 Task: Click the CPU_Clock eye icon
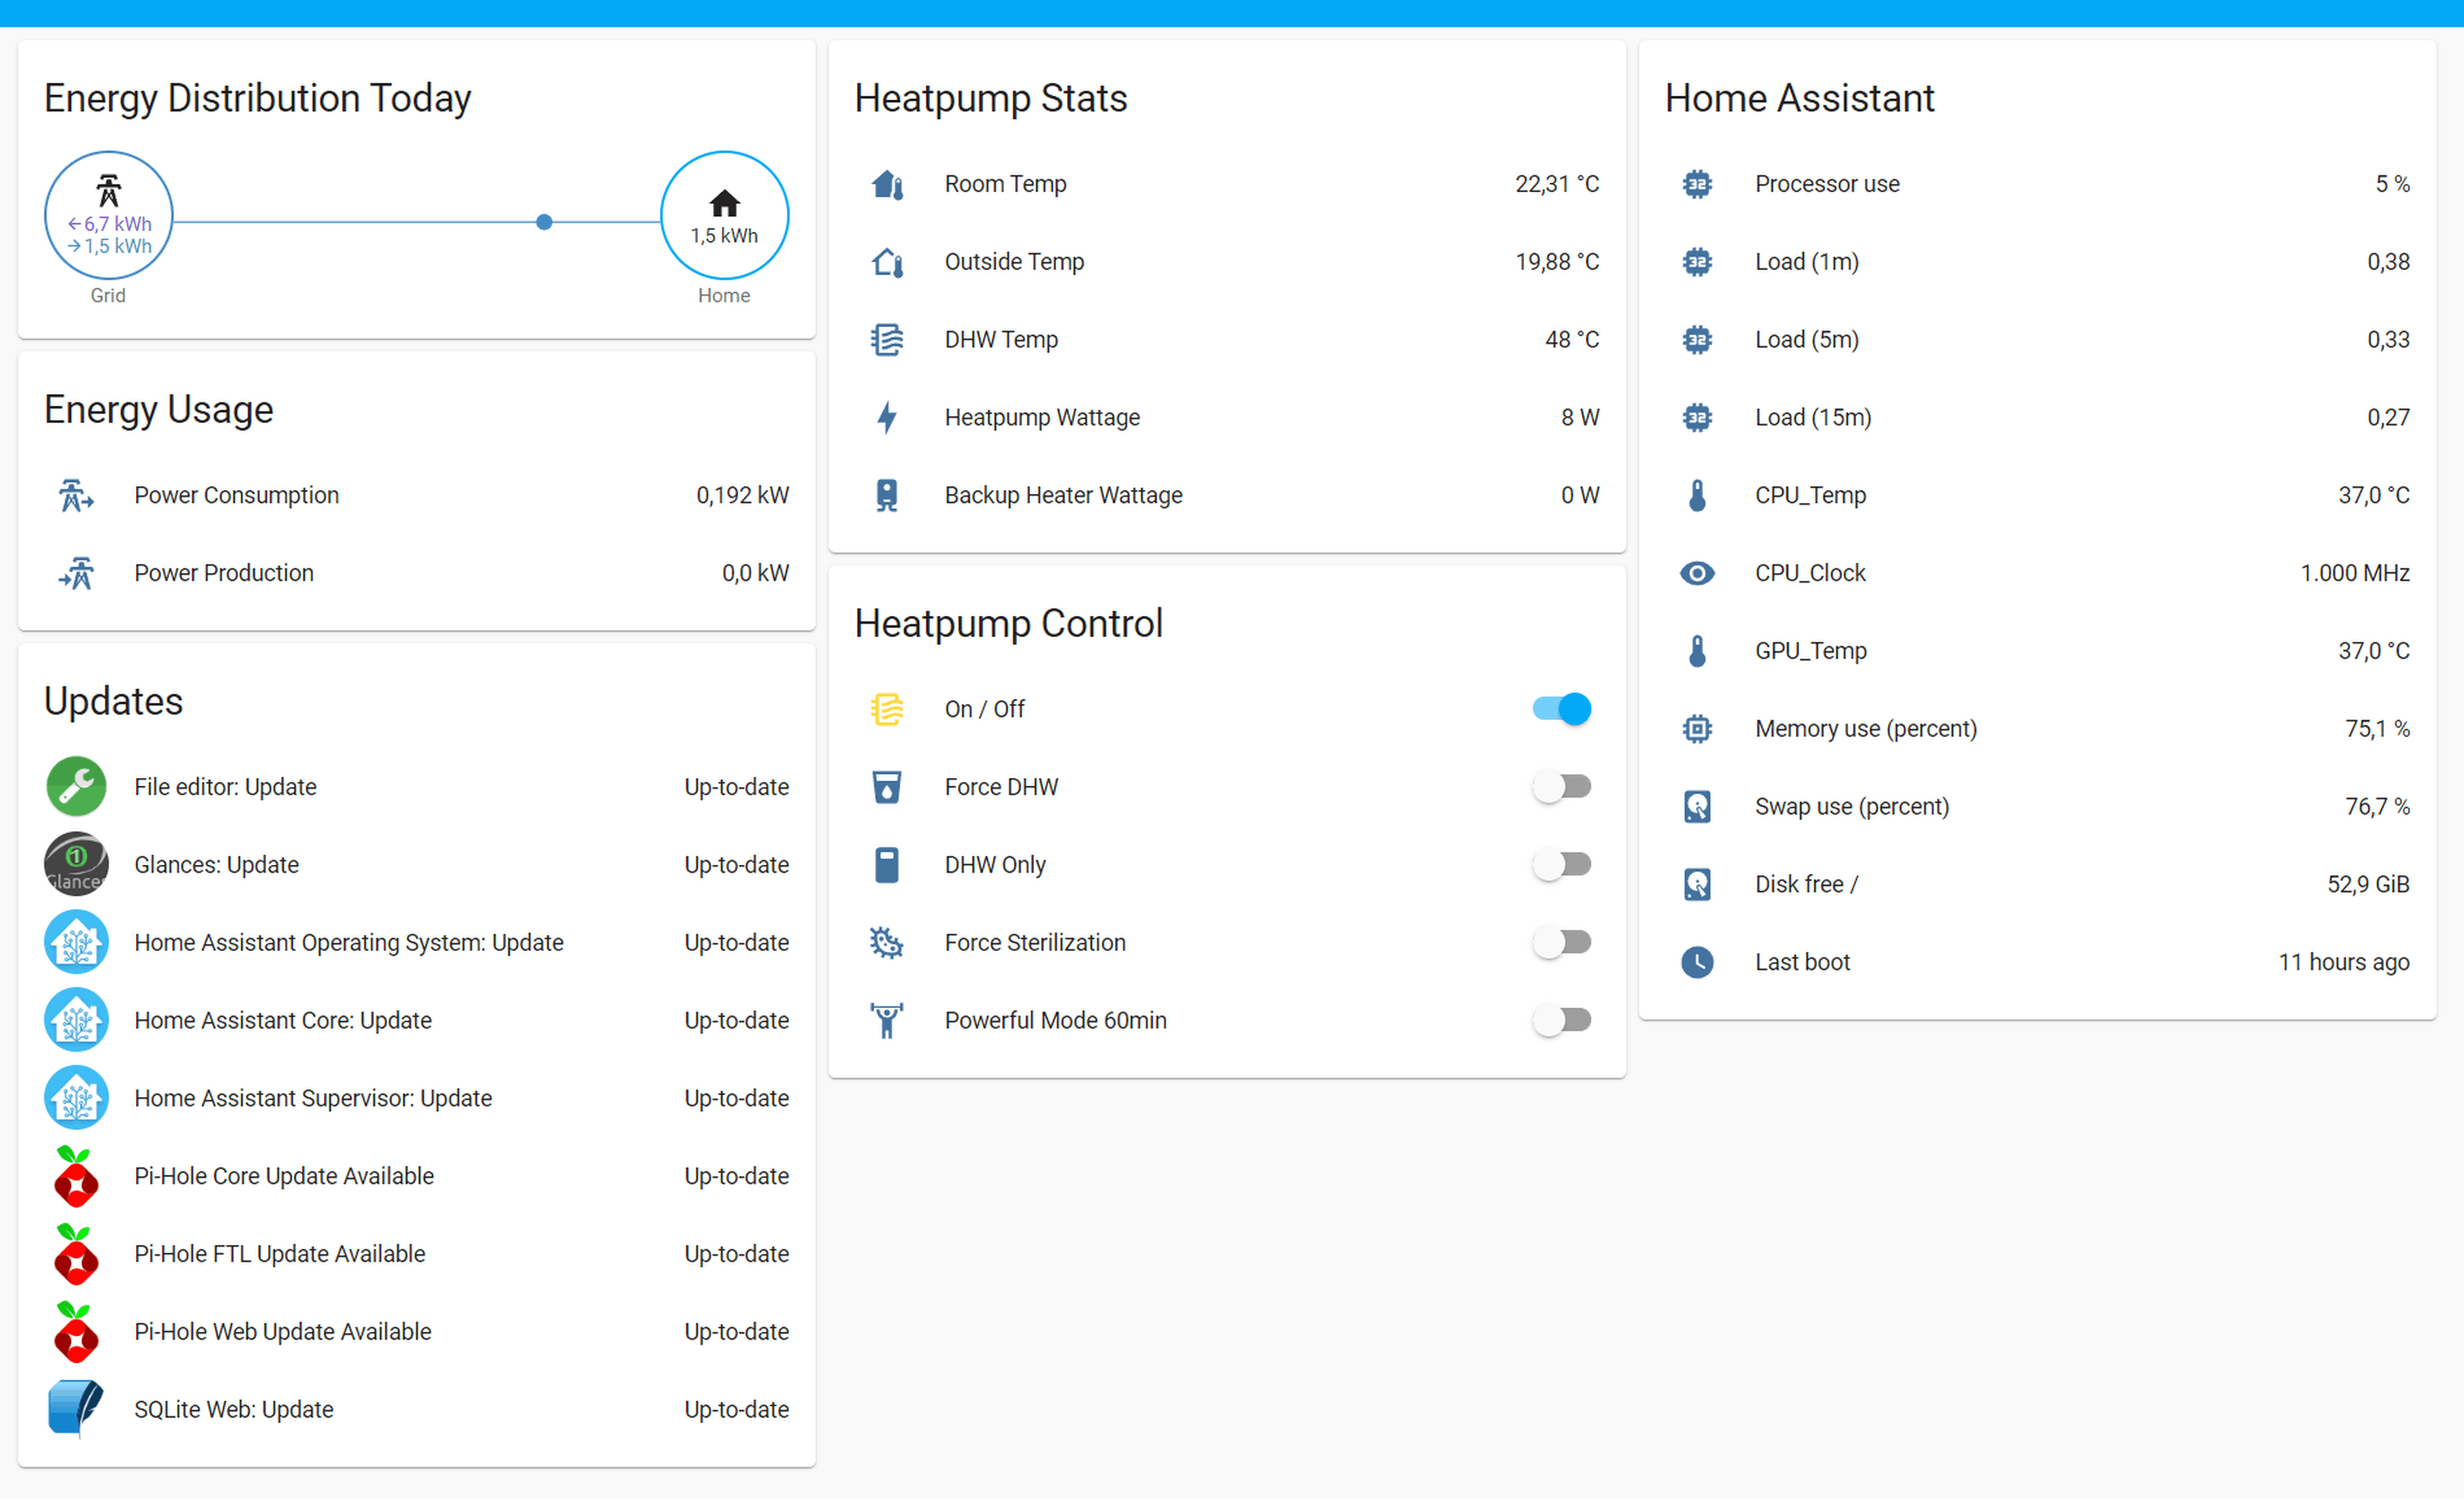1697,573
